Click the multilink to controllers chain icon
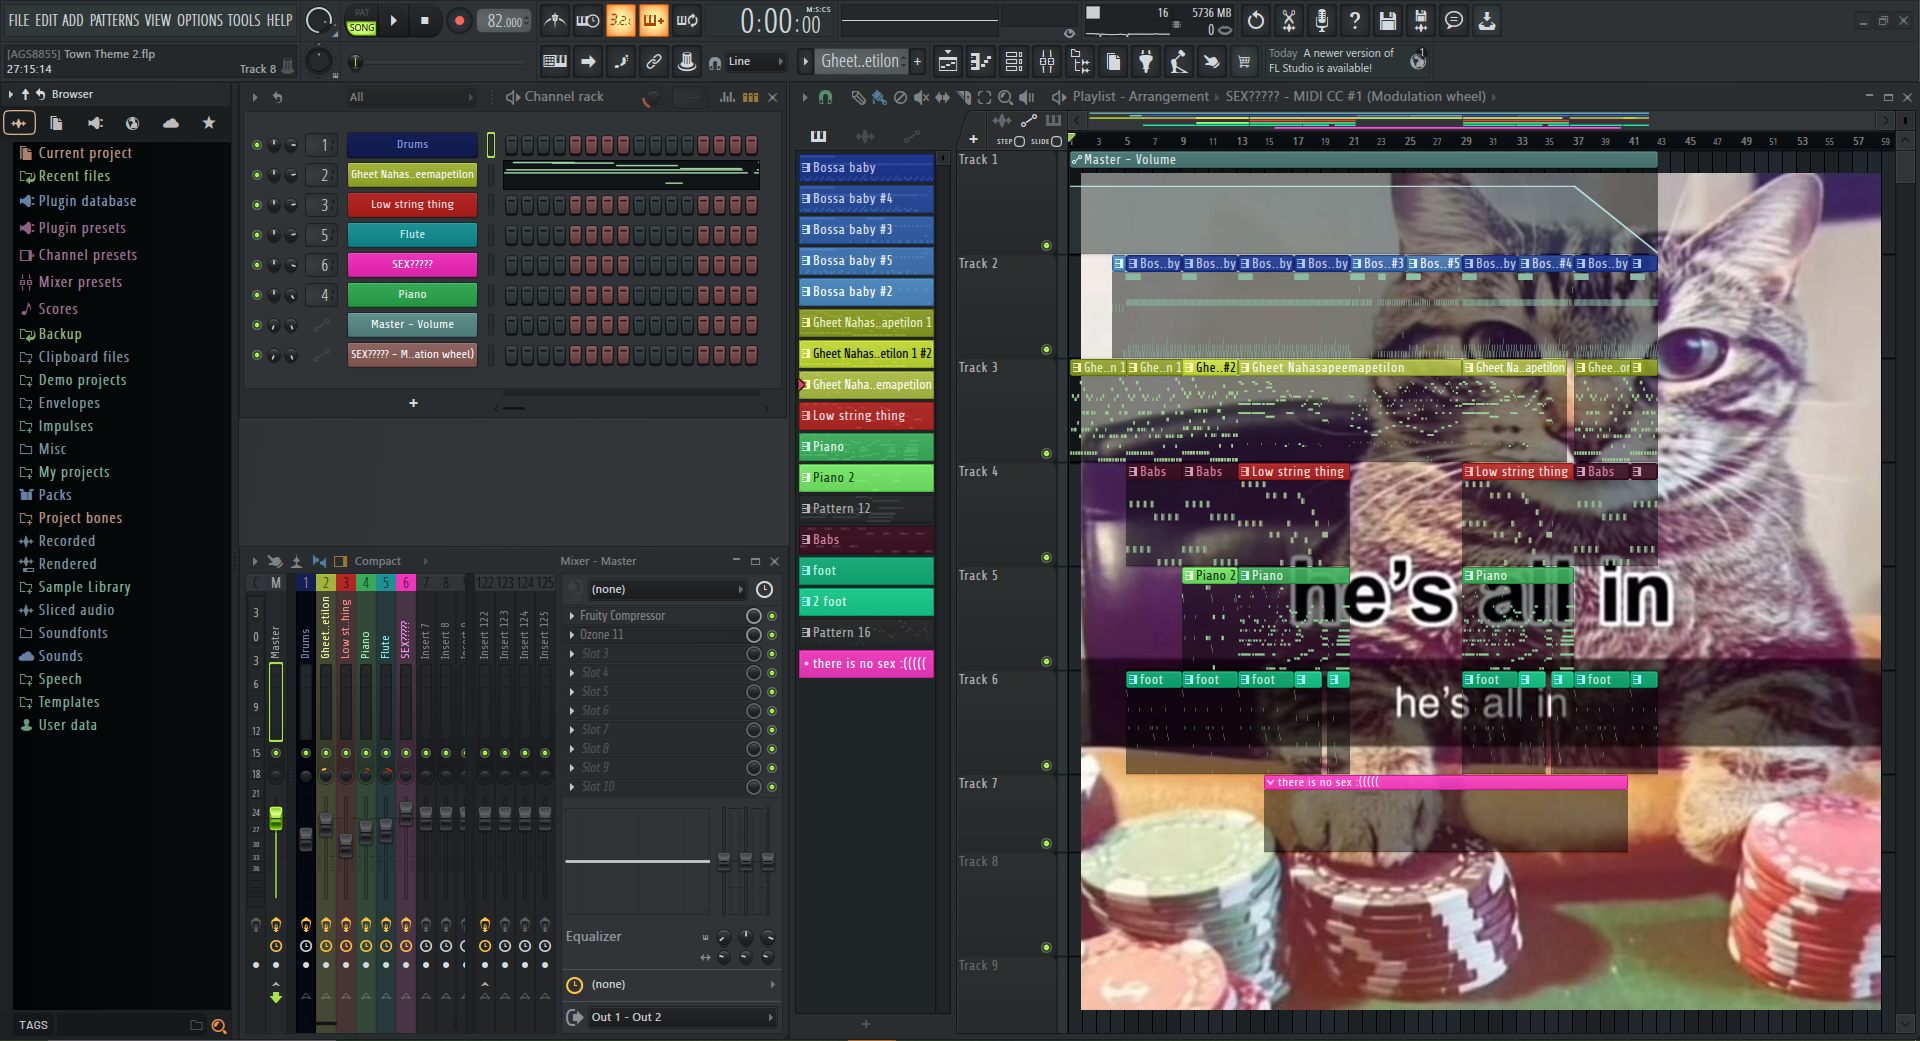Image resolution: width=1920 pixels, height=1041 pixels. (x=654, y=61)
